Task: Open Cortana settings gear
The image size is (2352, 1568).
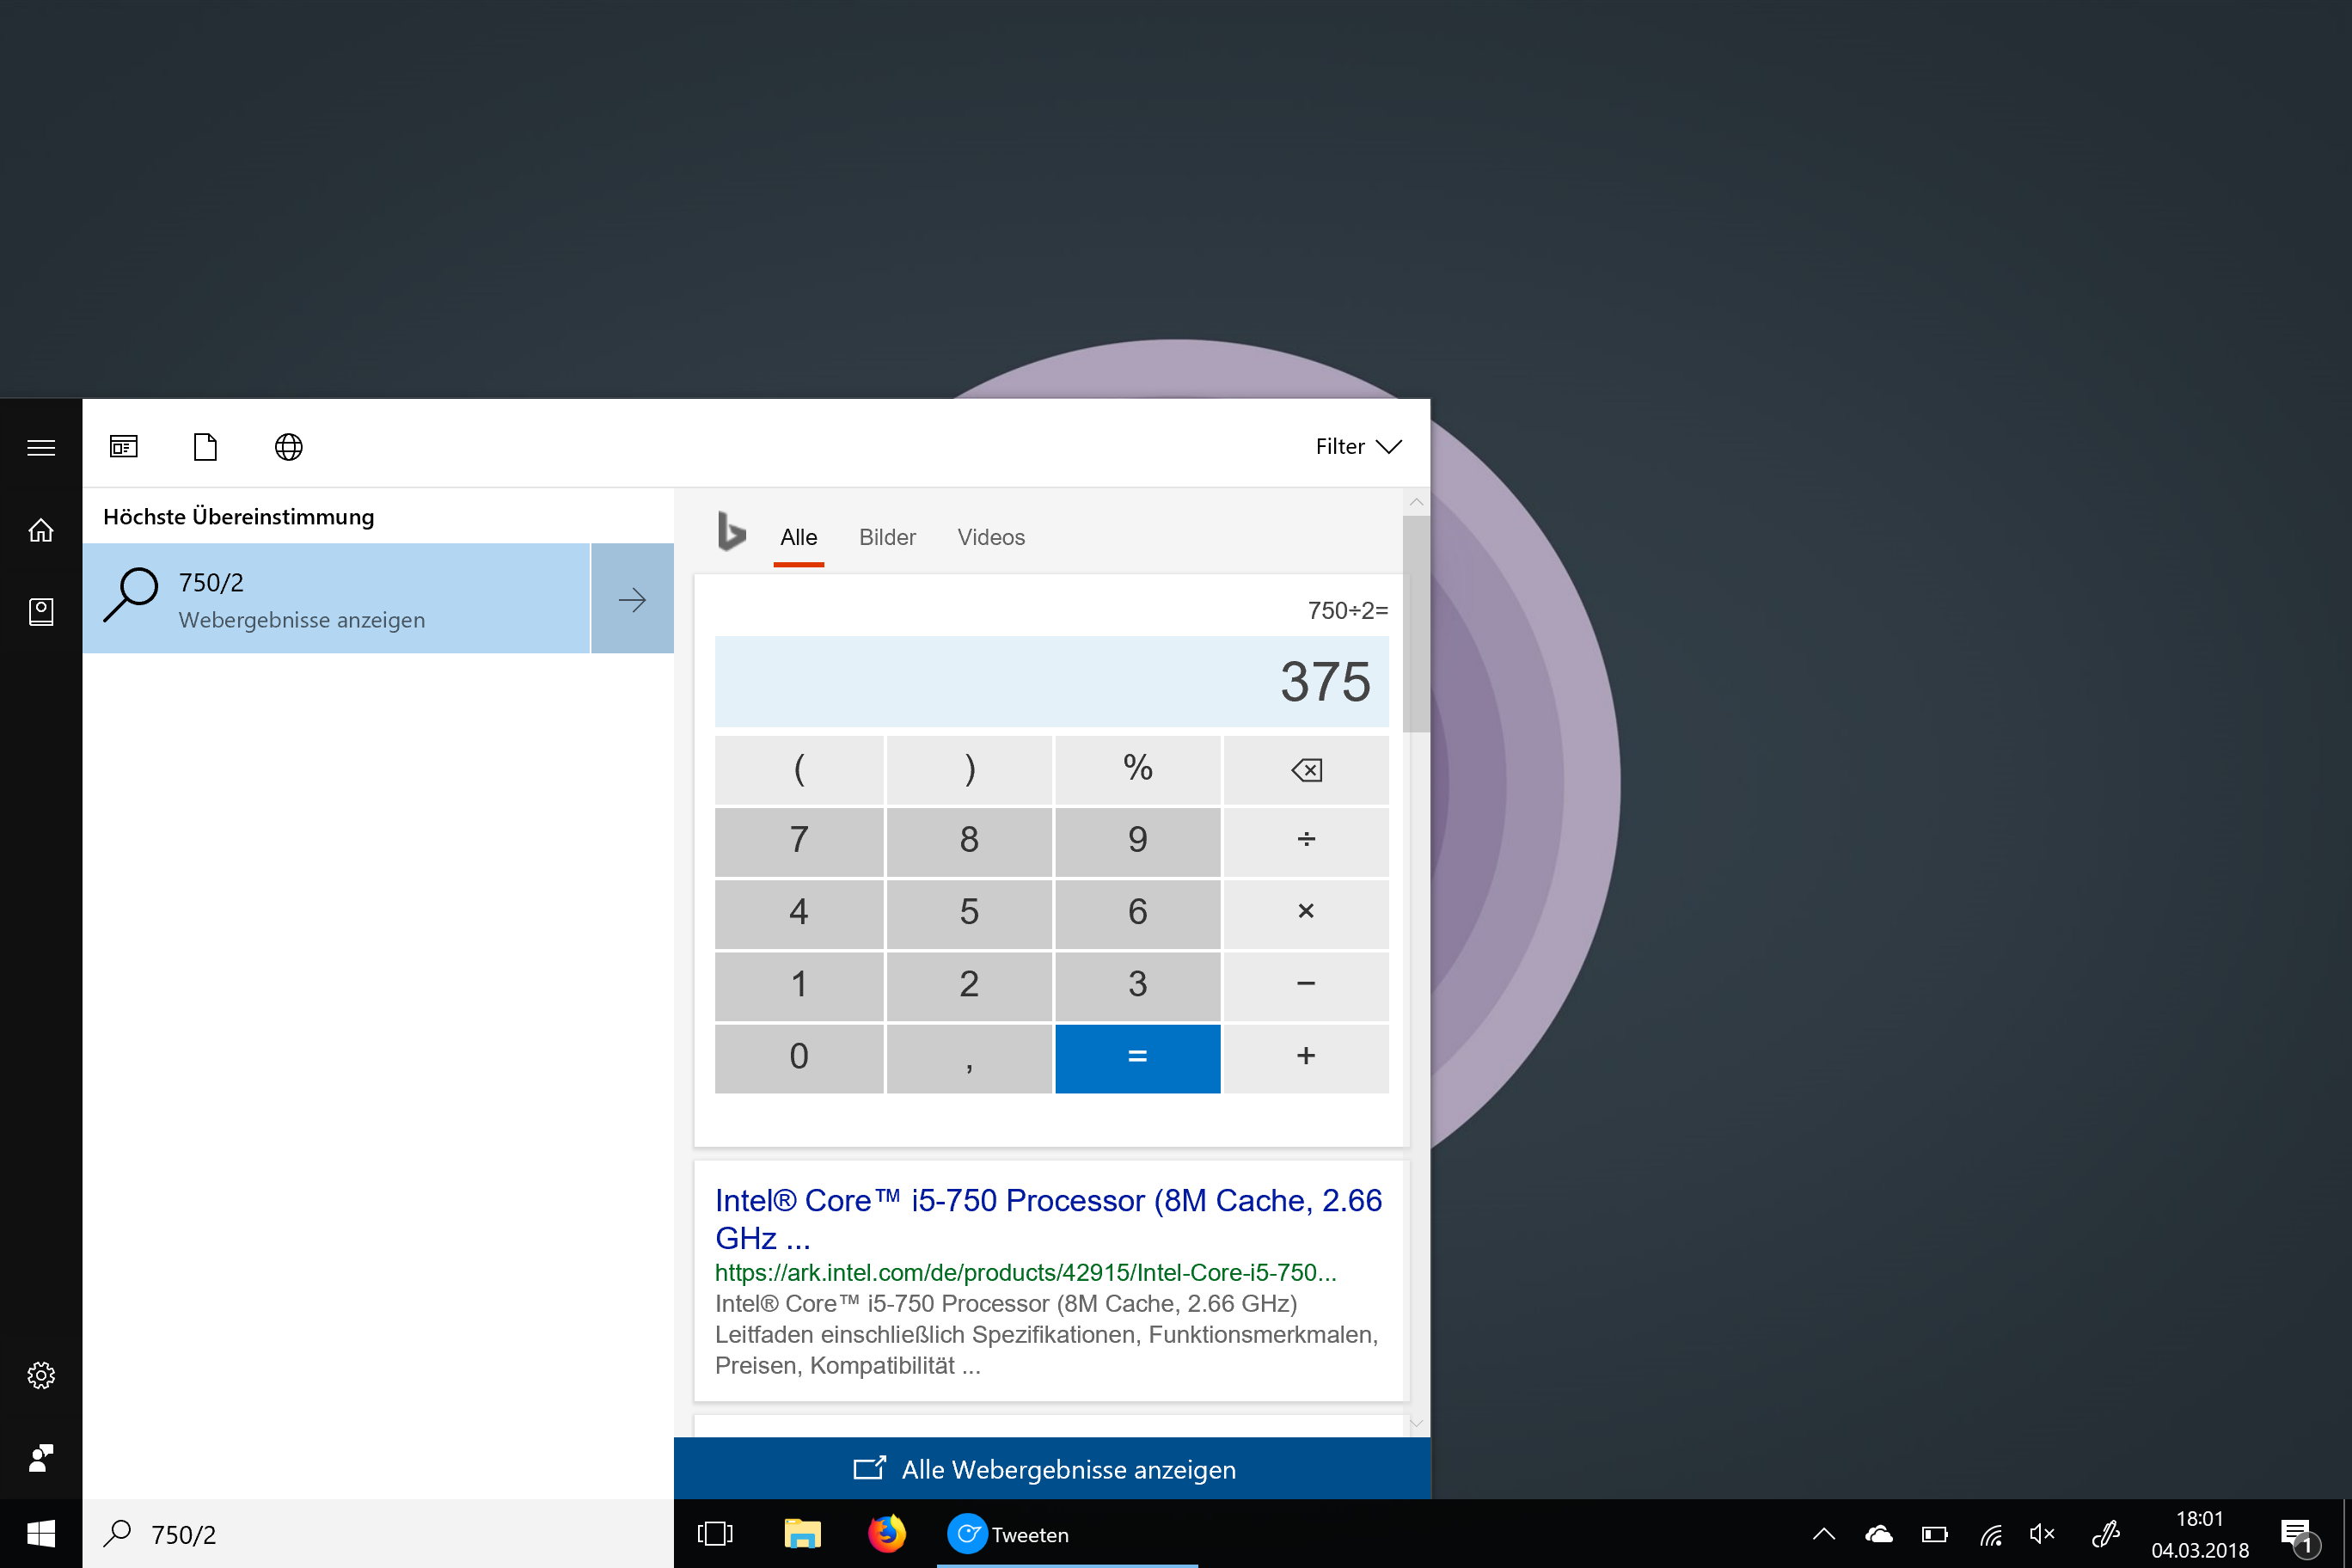Action: tap(41, 1375)
